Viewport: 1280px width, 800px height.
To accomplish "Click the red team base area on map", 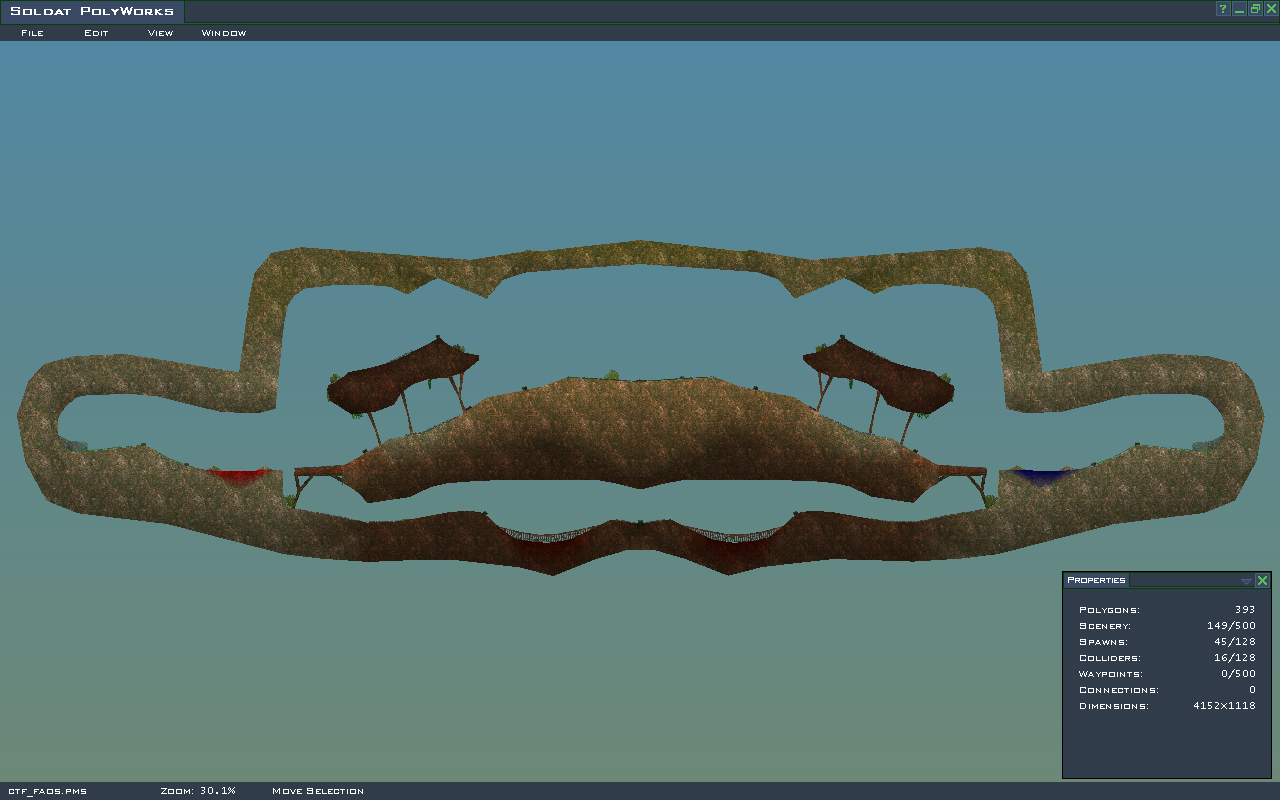I will tap(238, 476).
